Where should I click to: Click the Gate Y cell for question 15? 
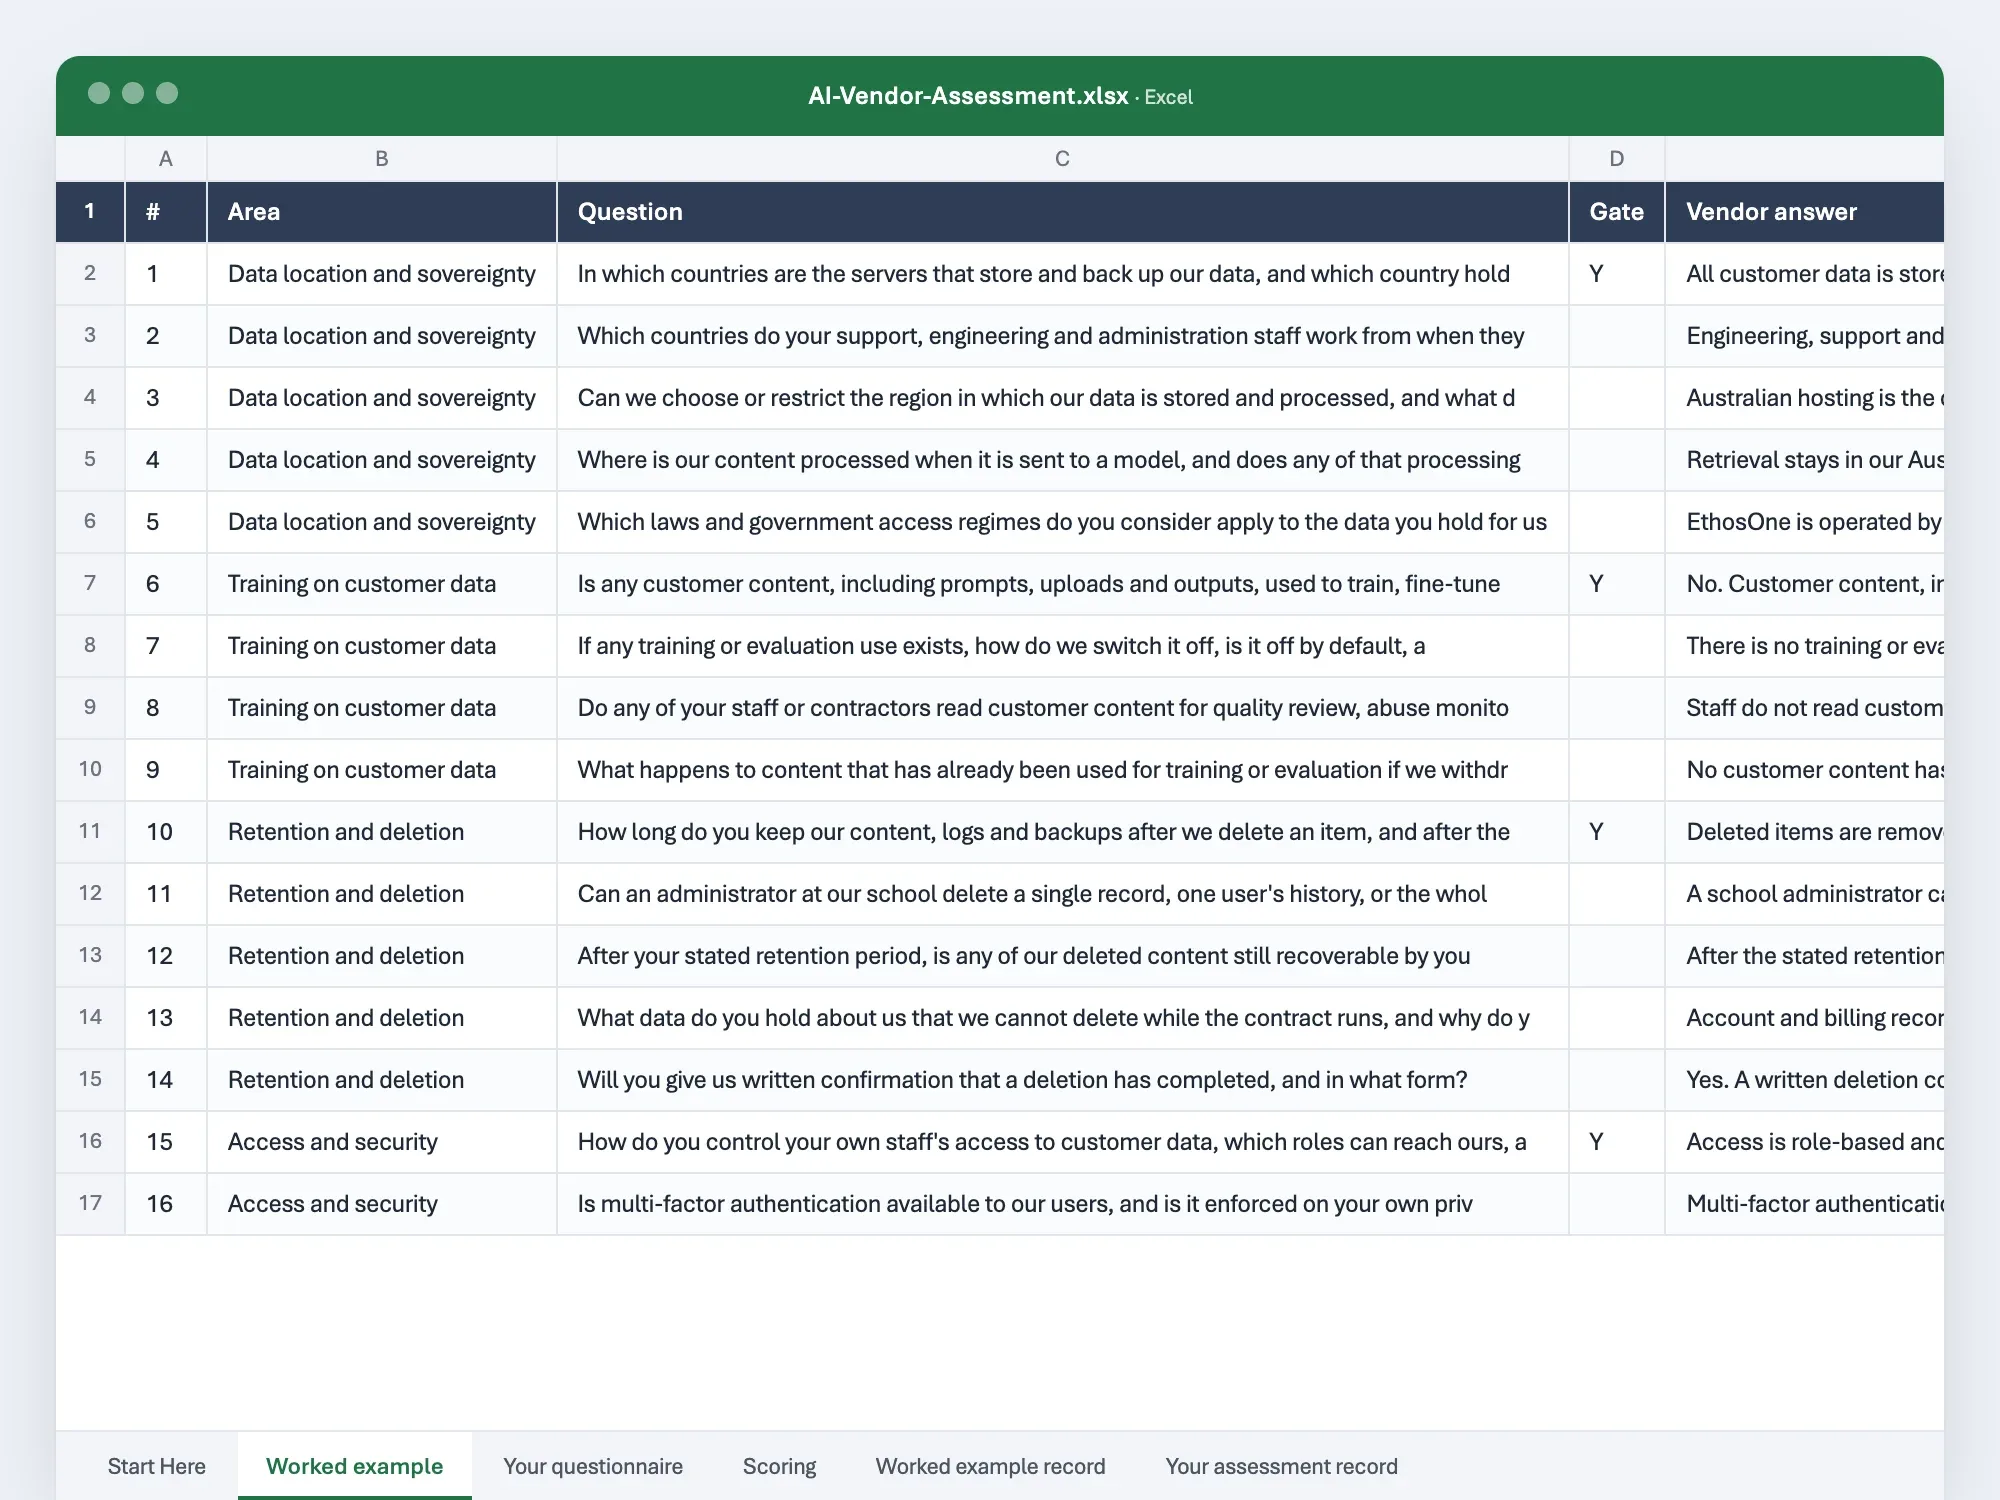(x=1617, y=1142)
